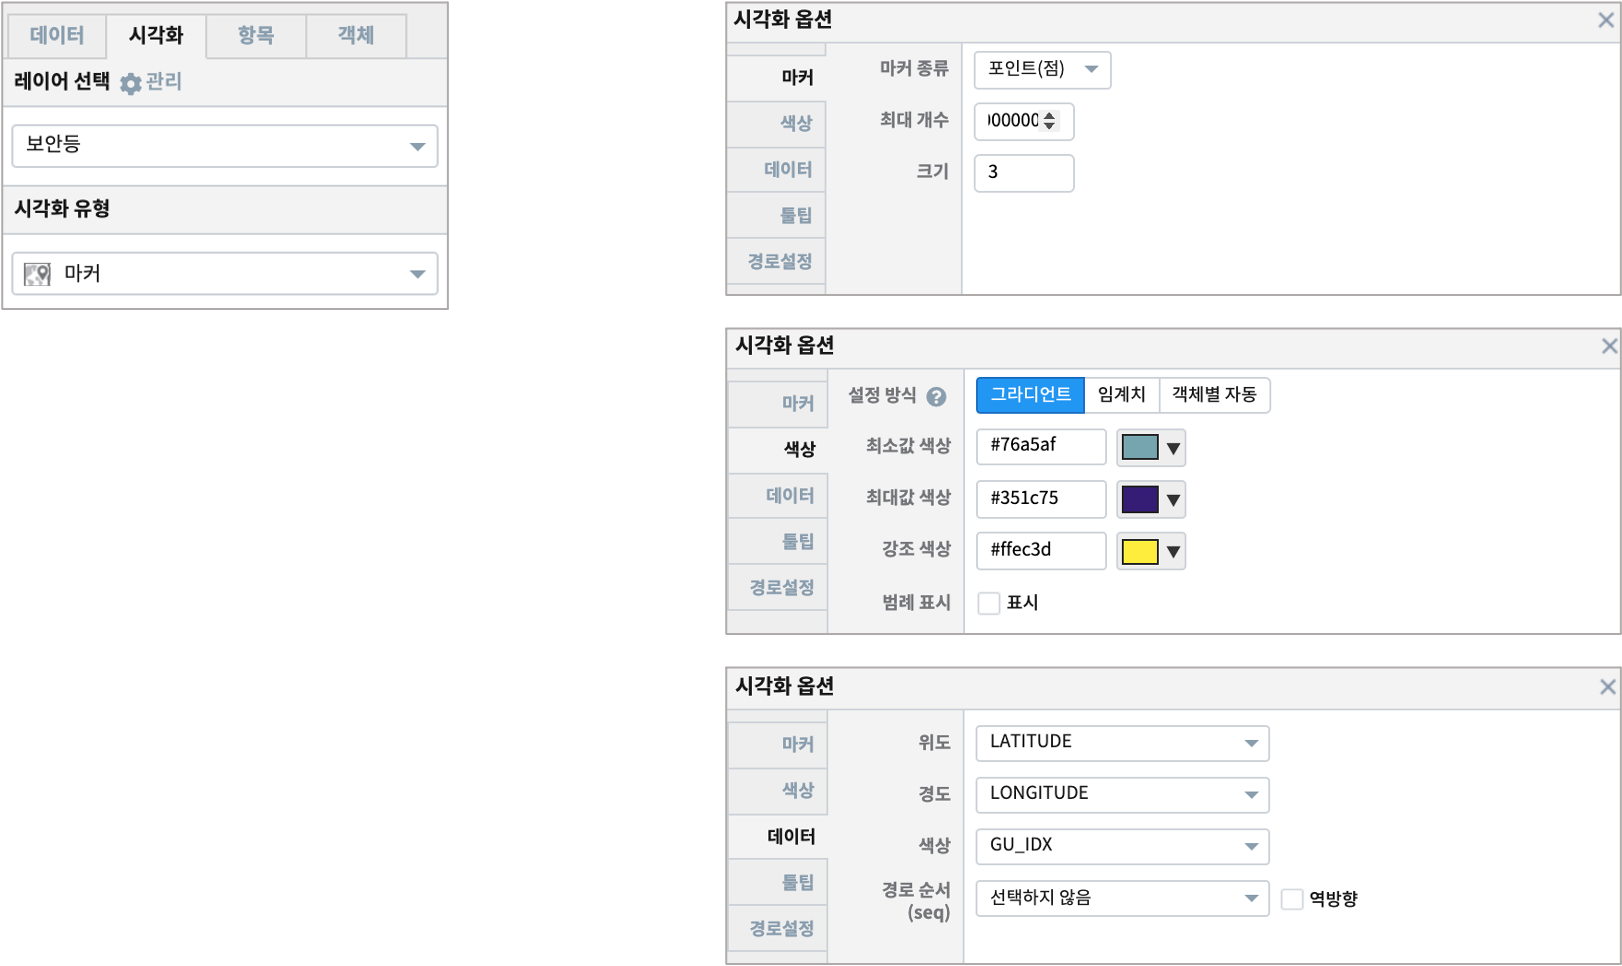Screen dimensions: 1622x966
Task: Click the 강조 색상 hex field #ffec3d
Action: 1041,551
